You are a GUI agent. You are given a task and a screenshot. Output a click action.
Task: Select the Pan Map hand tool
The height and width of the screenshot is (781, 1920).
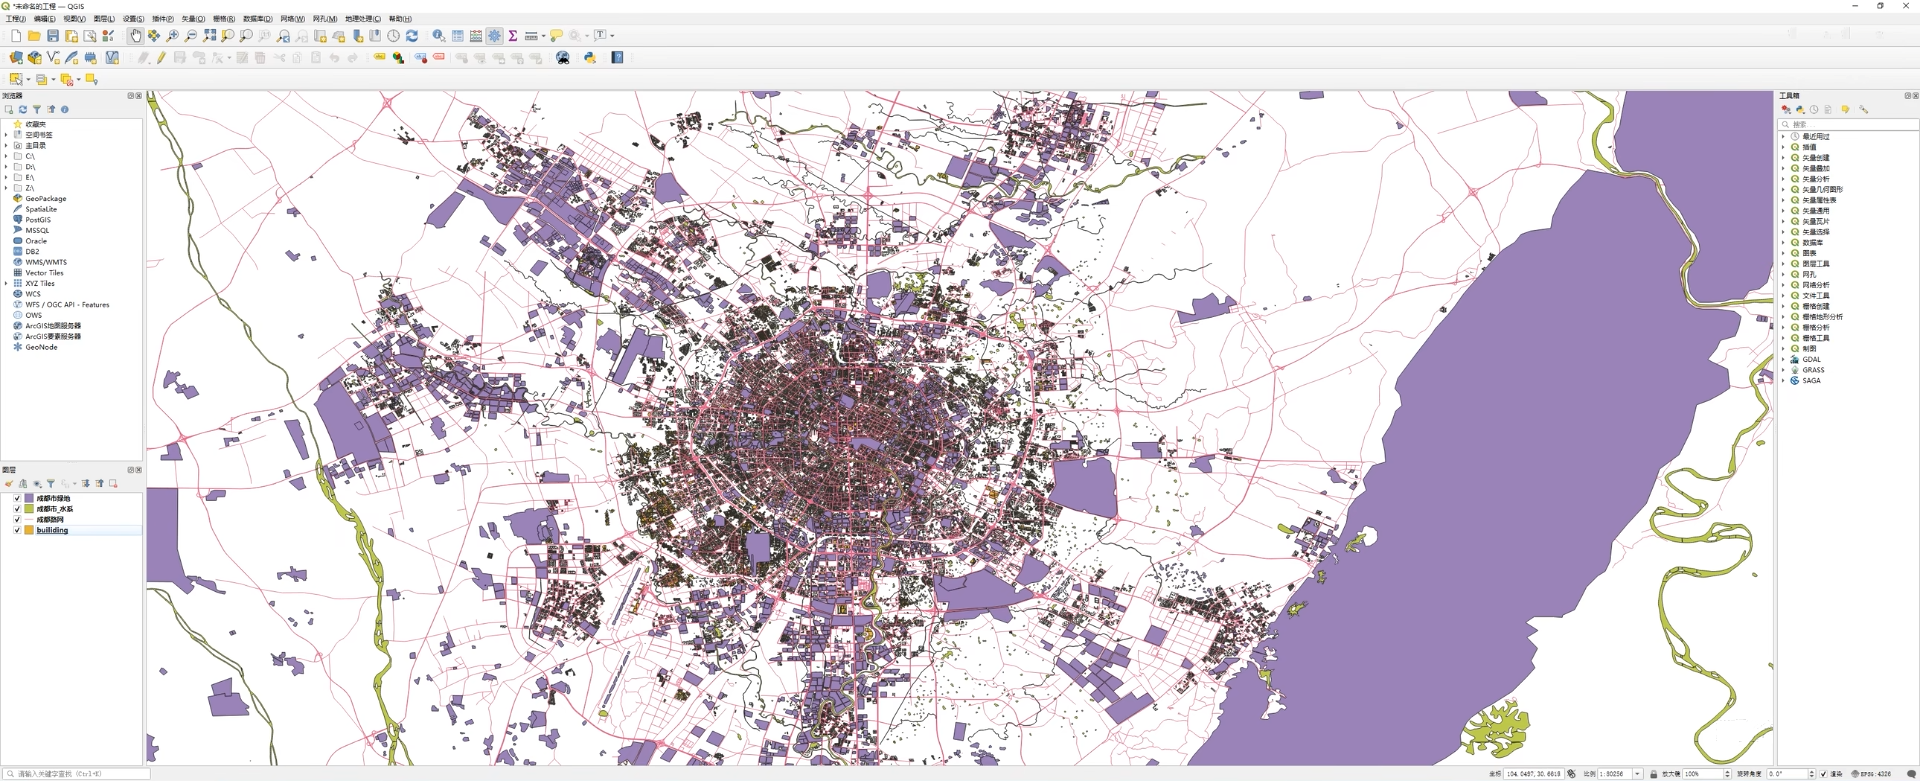135,36
